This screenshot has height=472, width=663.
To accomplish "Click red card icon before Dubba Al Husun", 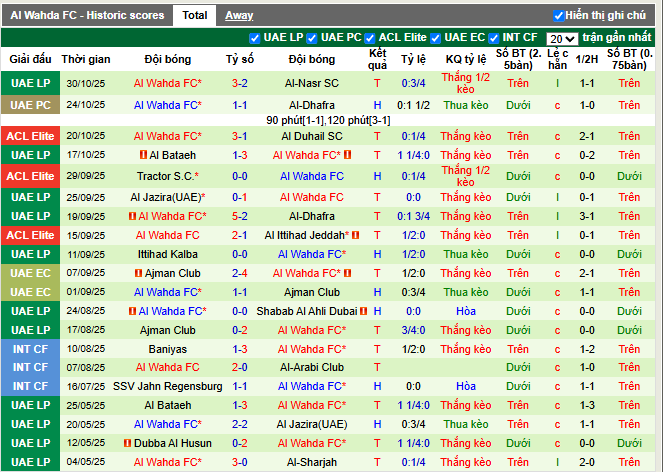I will [x=127, y=443].
